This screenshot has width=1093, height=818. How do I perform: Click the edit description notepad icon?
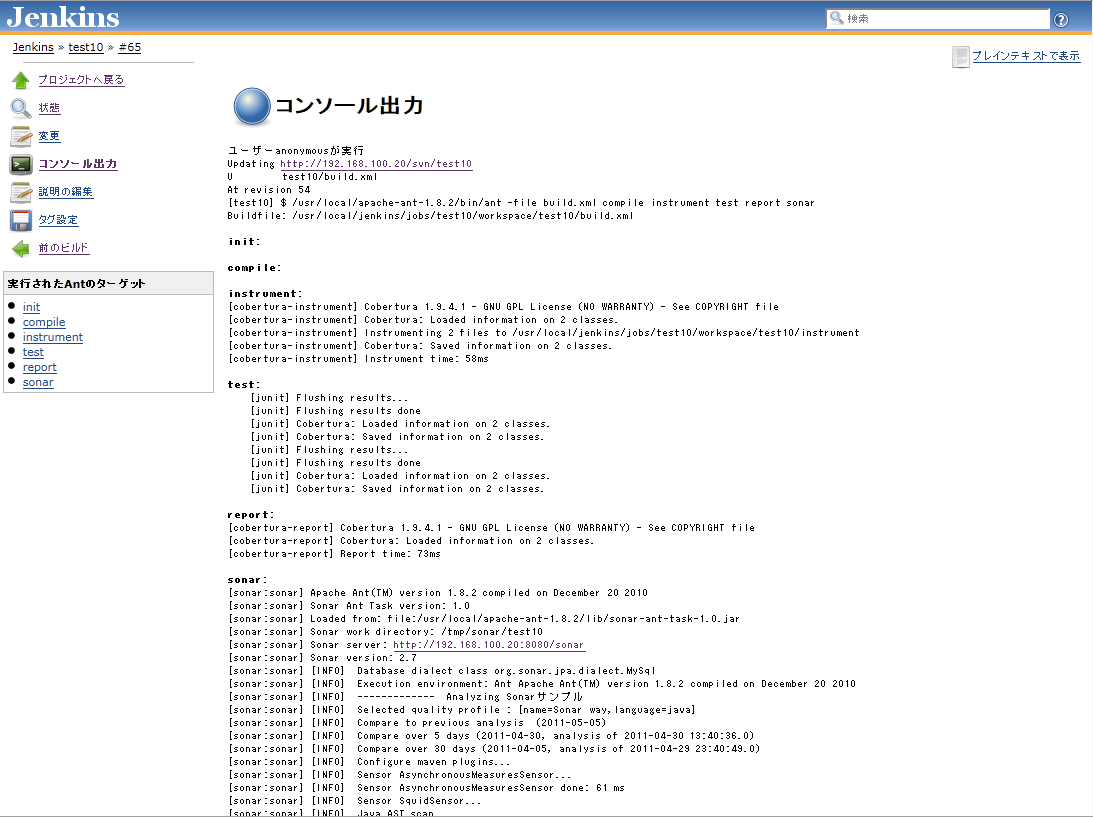pos(21,192)
